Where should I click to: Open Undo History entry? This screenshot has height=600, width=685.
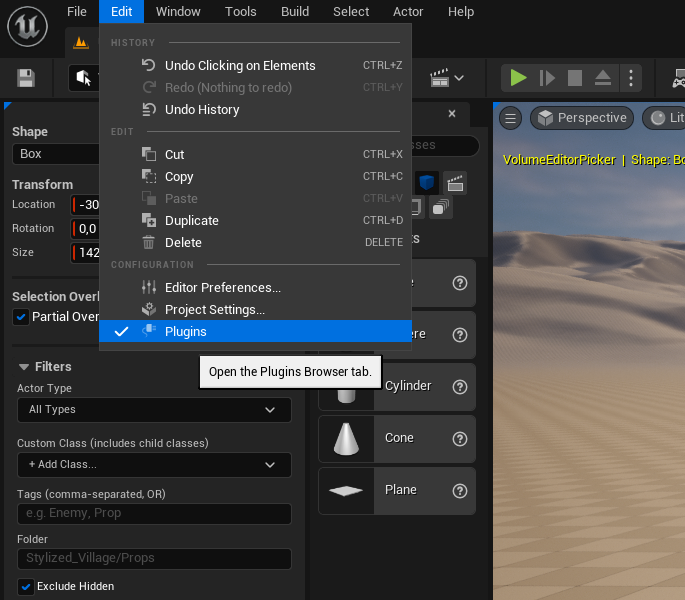click(256, 110)
